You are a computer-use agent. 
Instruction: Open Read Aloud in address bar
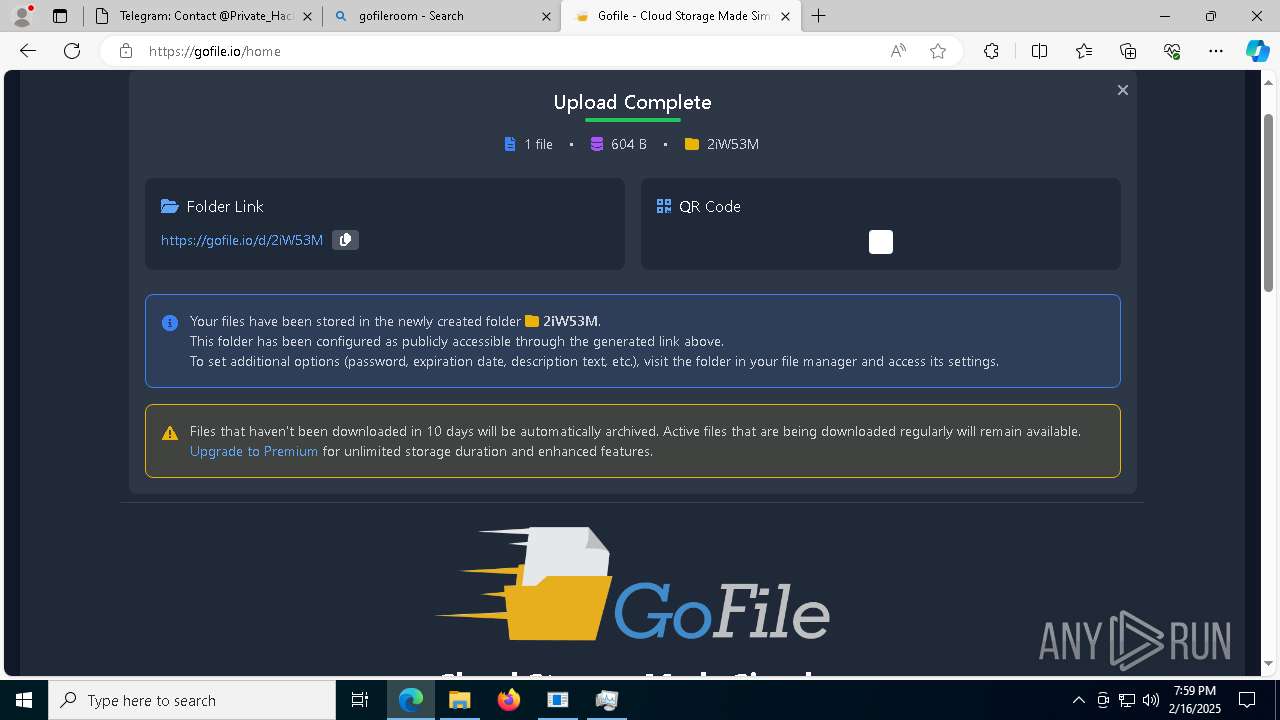click(x=898, y=51)
